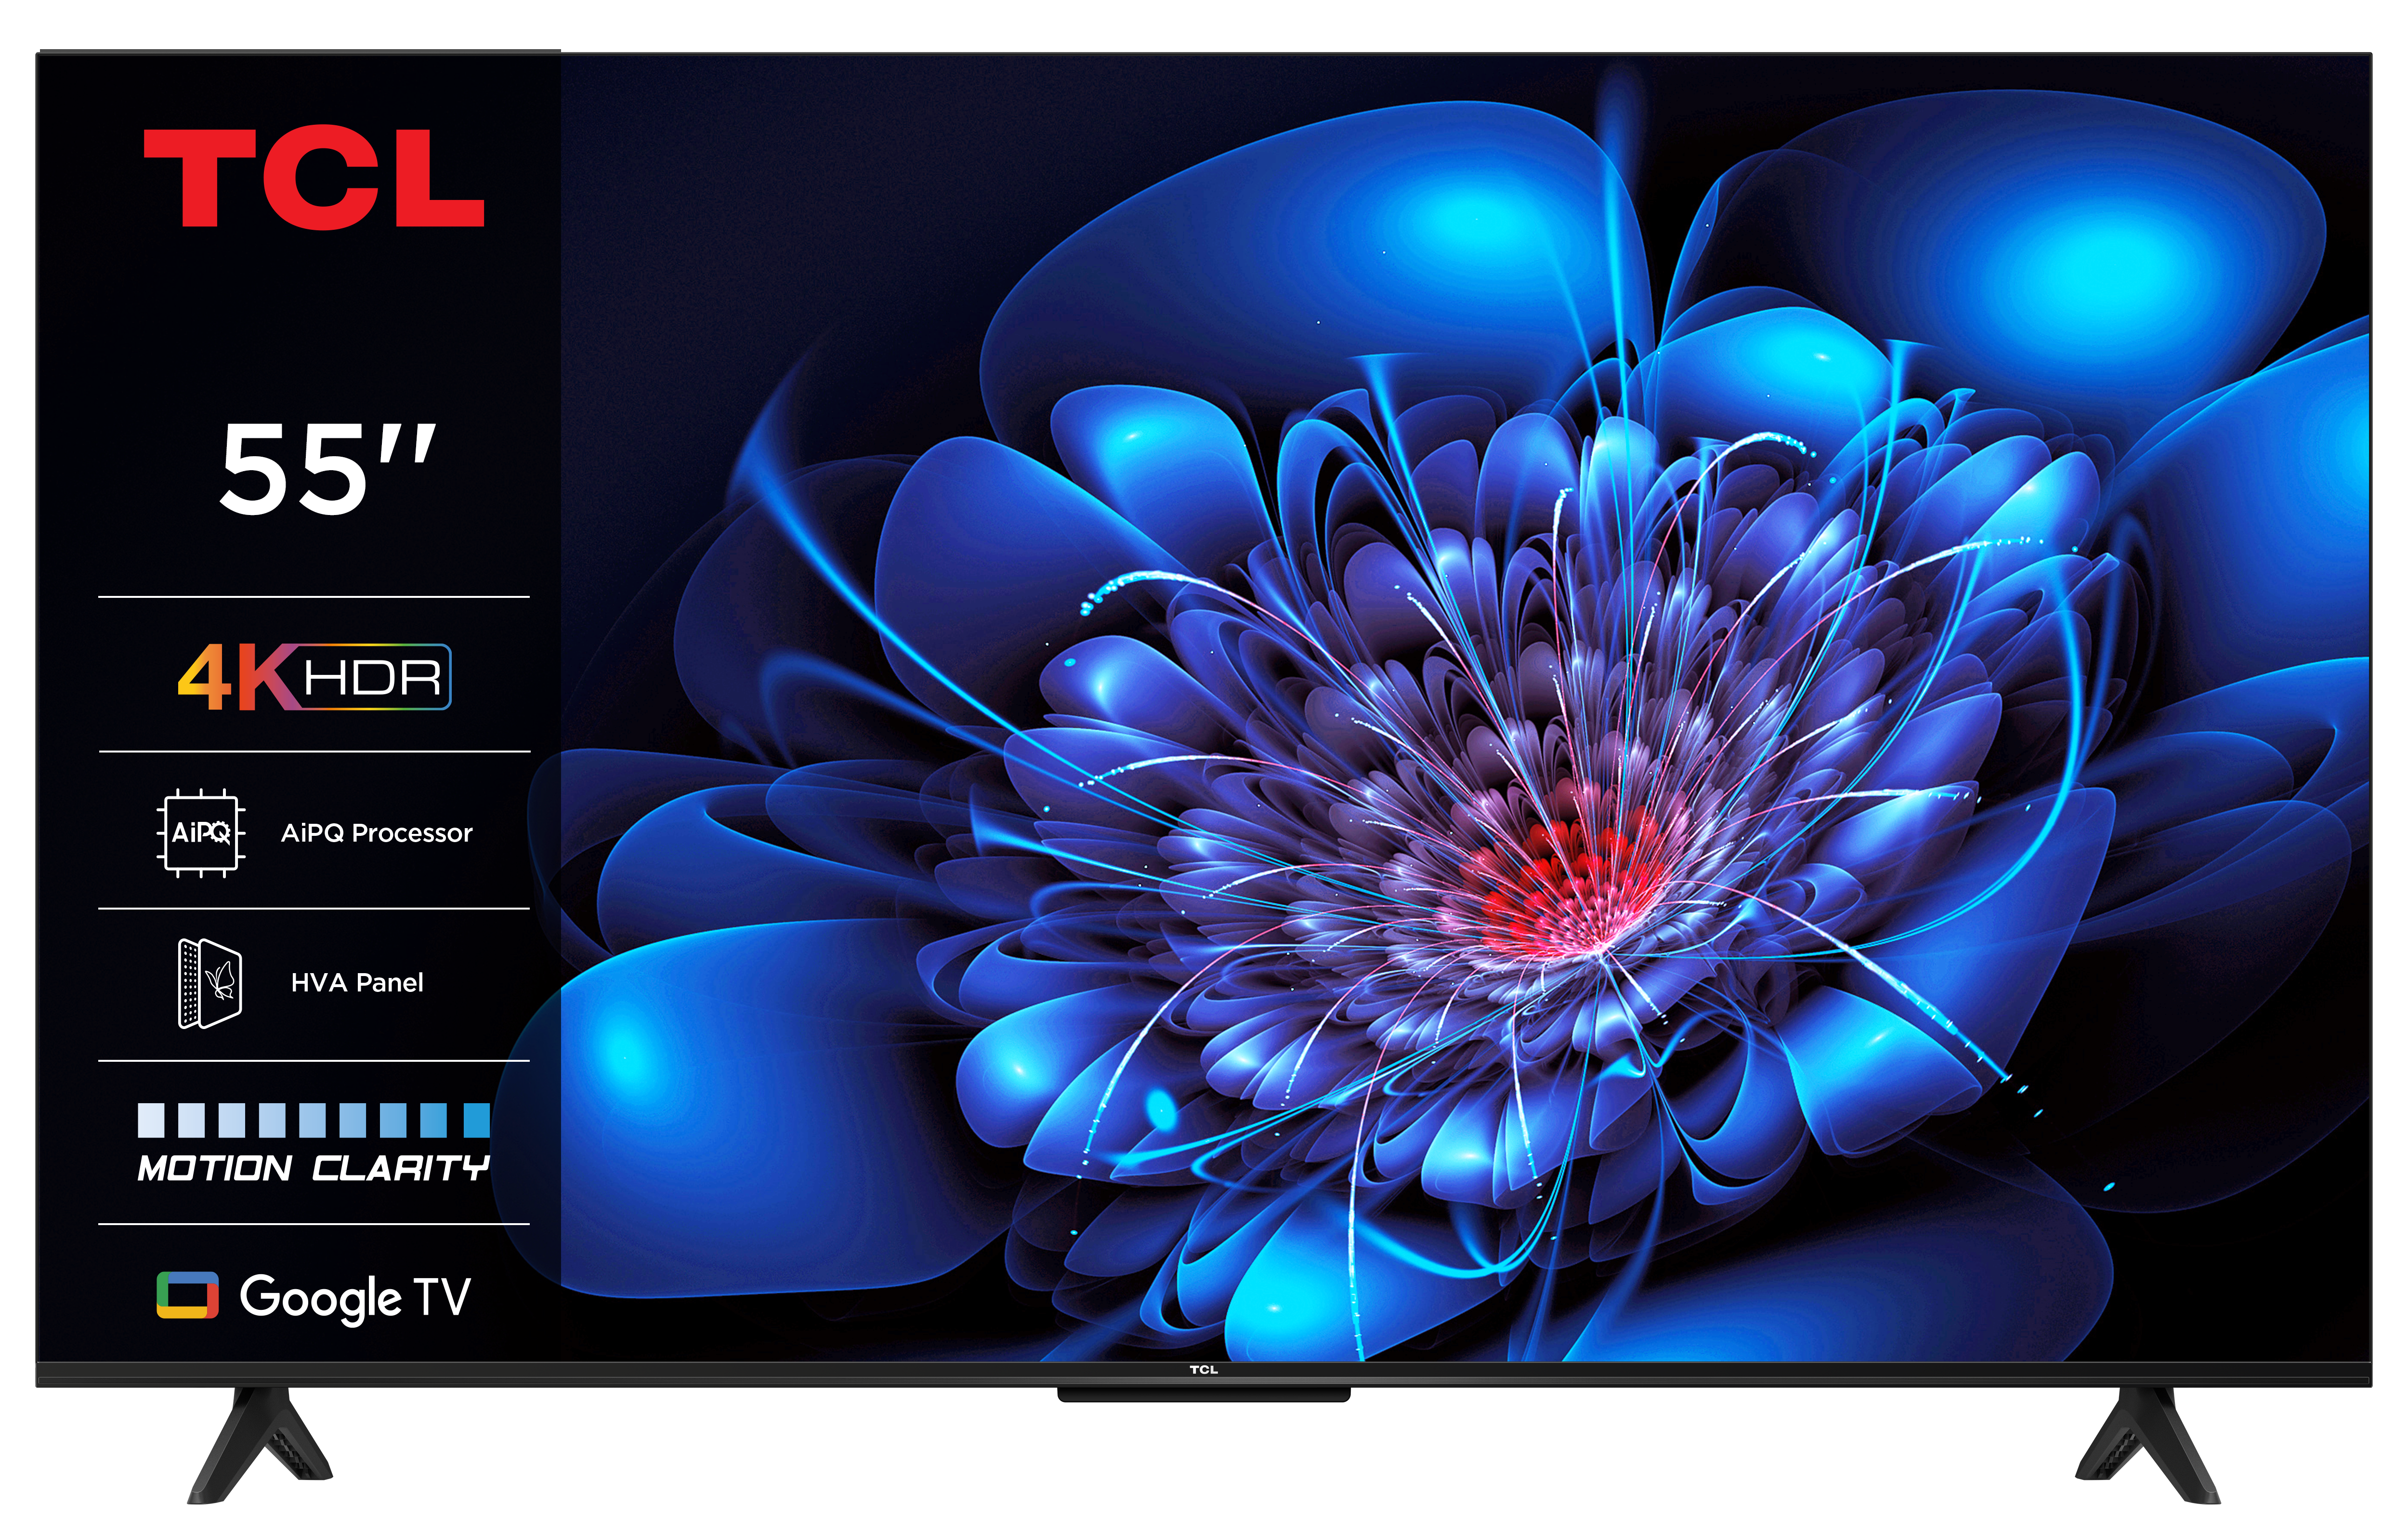Click the large red TCL logo
Viewport: 2408px width, 1518px height.
pos(313,178)
